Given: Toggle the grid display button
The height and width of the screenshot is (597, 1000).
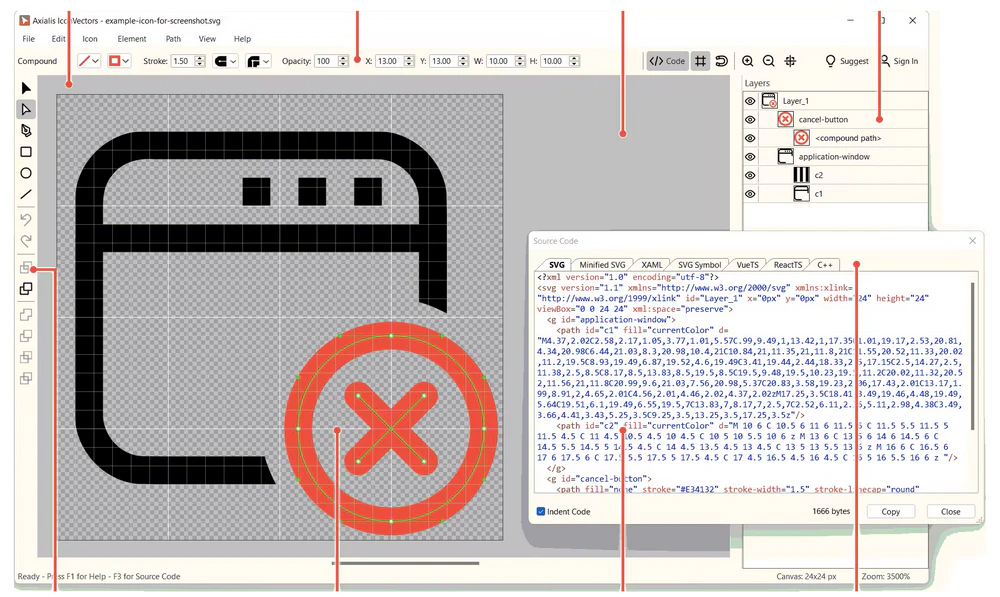Looking at the screenshot, I should click(701, 61).
